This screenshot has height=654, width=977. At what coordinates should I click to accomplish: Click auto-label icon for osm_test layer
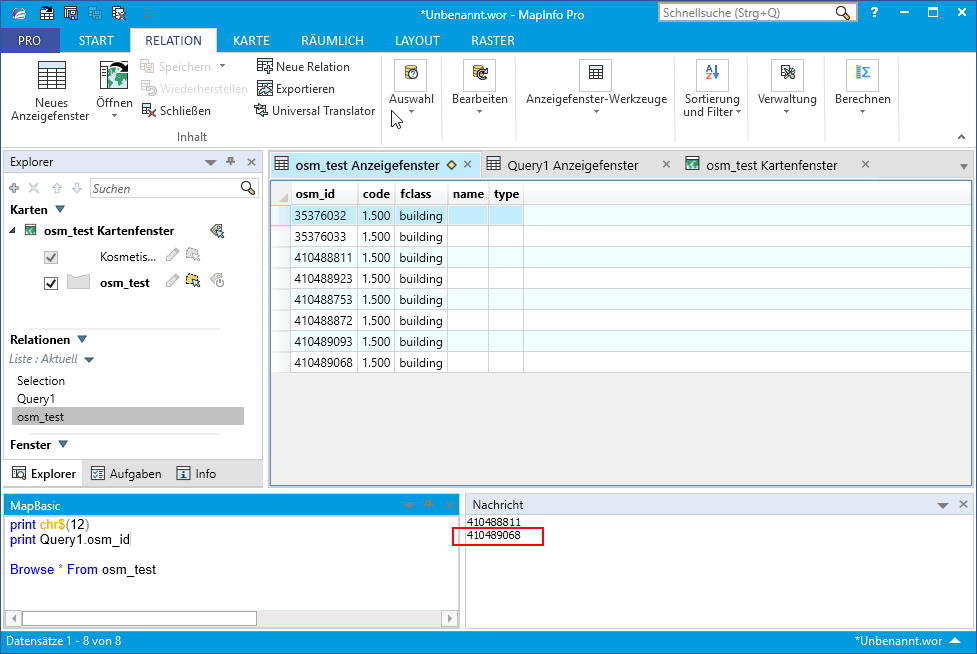tap(217, 281)
